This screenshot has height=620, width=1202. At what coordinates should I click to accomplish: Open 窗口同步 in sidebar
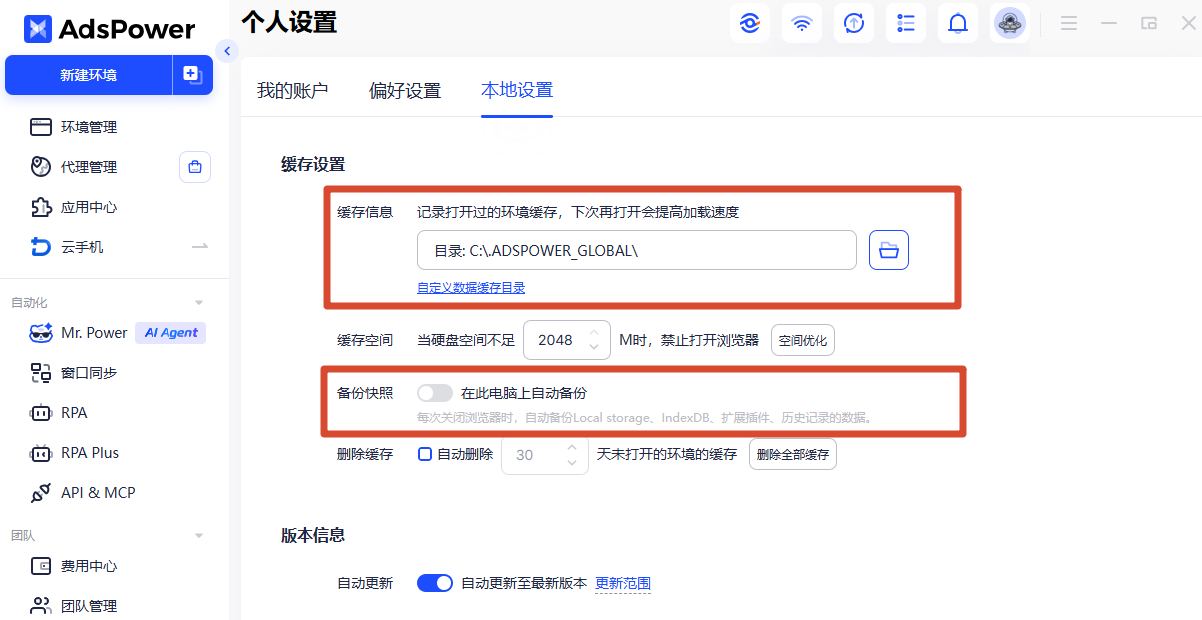coord(89,373)
